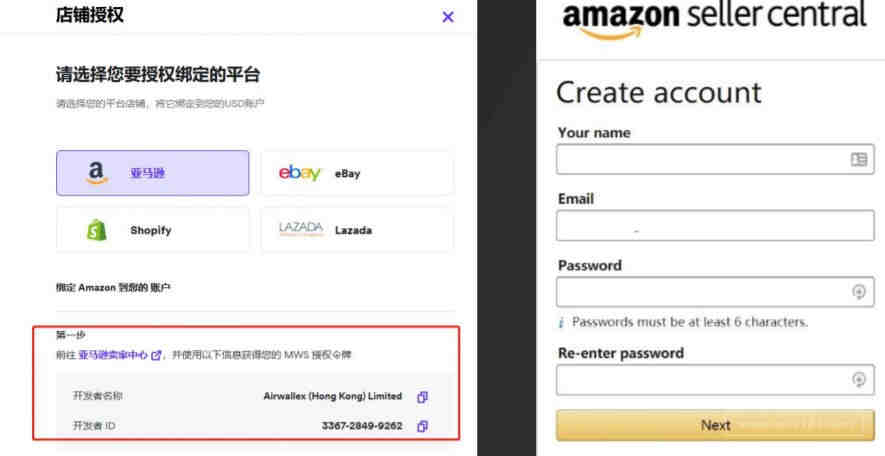Click the contact card icon in Your name field
885x456 pixels.
click(858, 159)
